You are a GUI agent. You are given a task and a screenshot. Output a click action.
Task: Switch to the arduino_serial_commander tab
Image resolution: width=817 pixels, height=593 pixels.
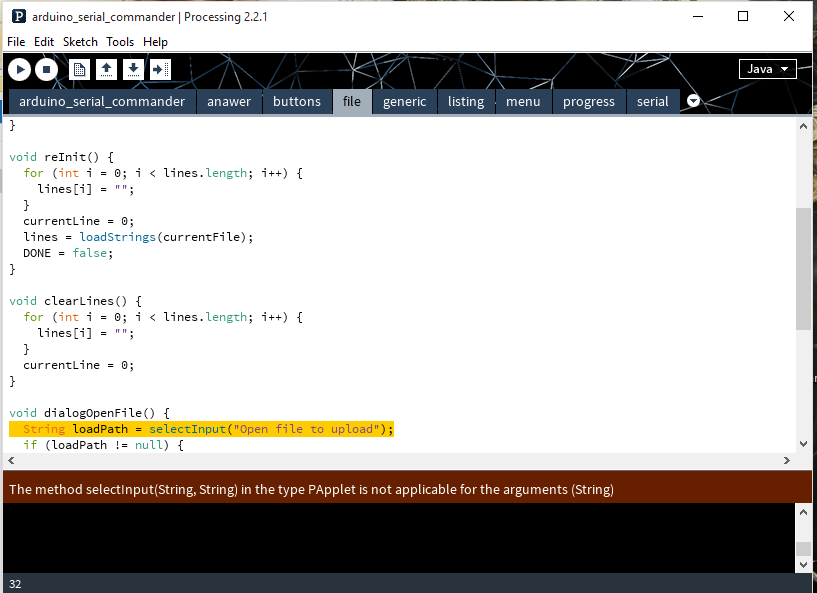[102, 101]
